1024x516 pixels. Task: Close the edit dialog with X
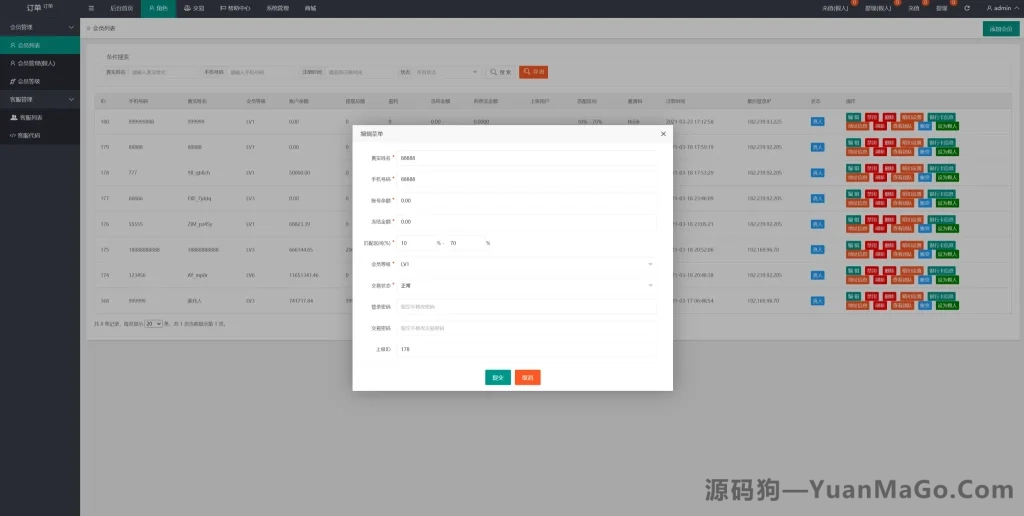[x=663, y=134]
